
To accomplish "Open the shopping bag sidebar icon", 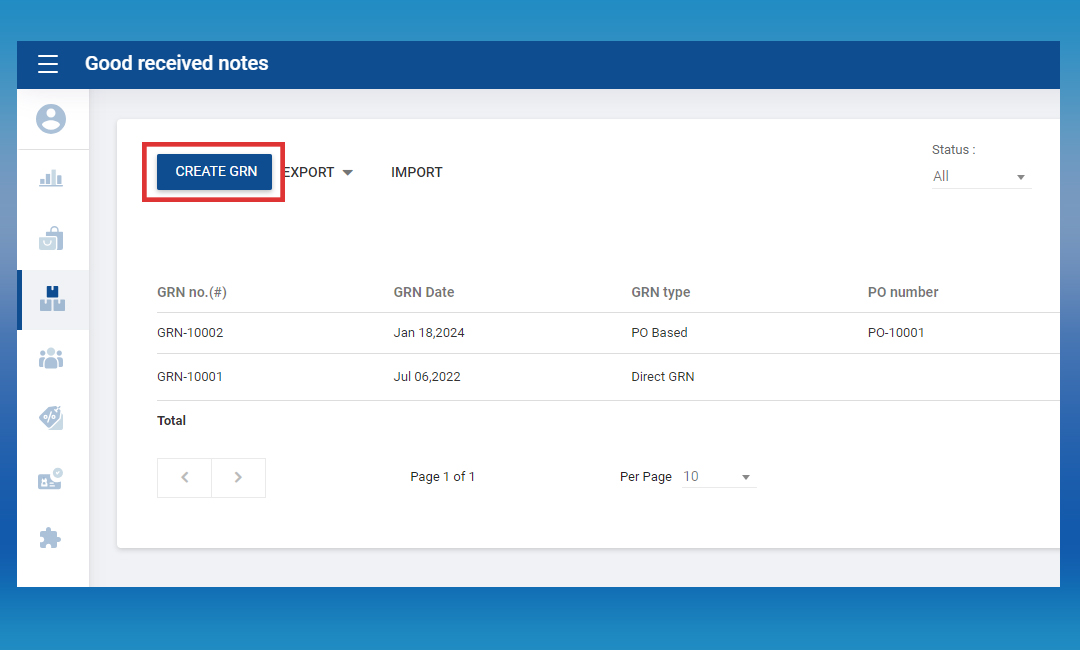I will pyautogui.click(x=51, y=239).
